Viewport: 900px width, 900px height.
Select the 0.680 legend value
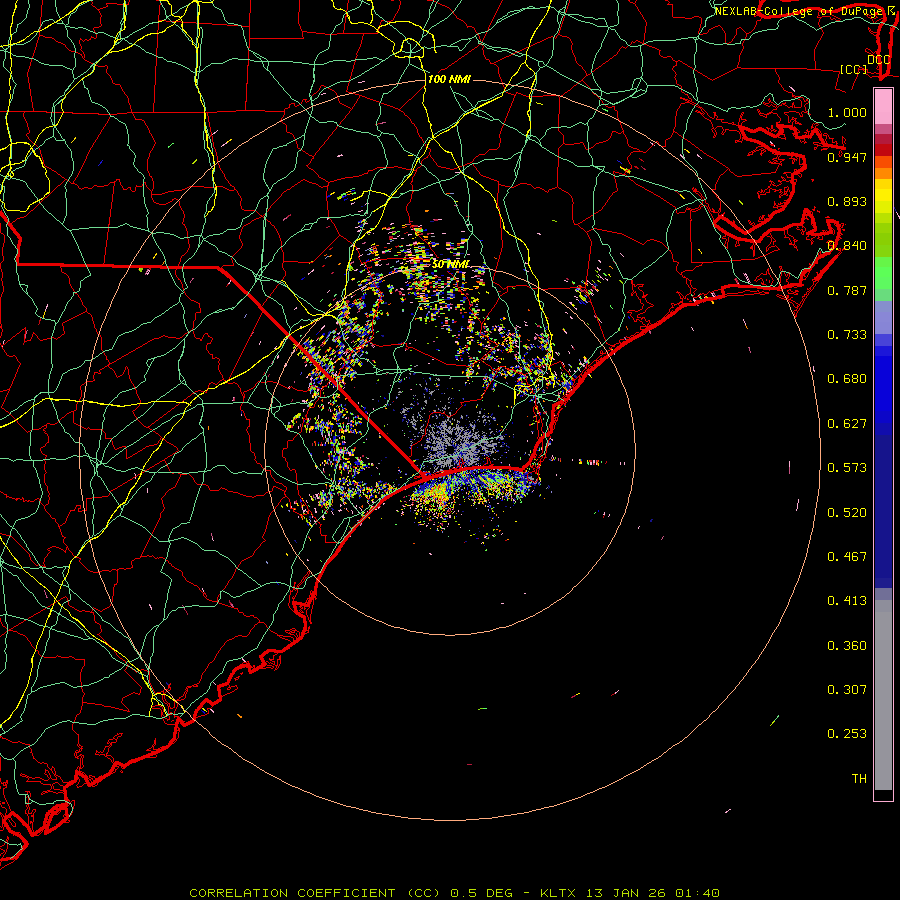coord(847,379)
